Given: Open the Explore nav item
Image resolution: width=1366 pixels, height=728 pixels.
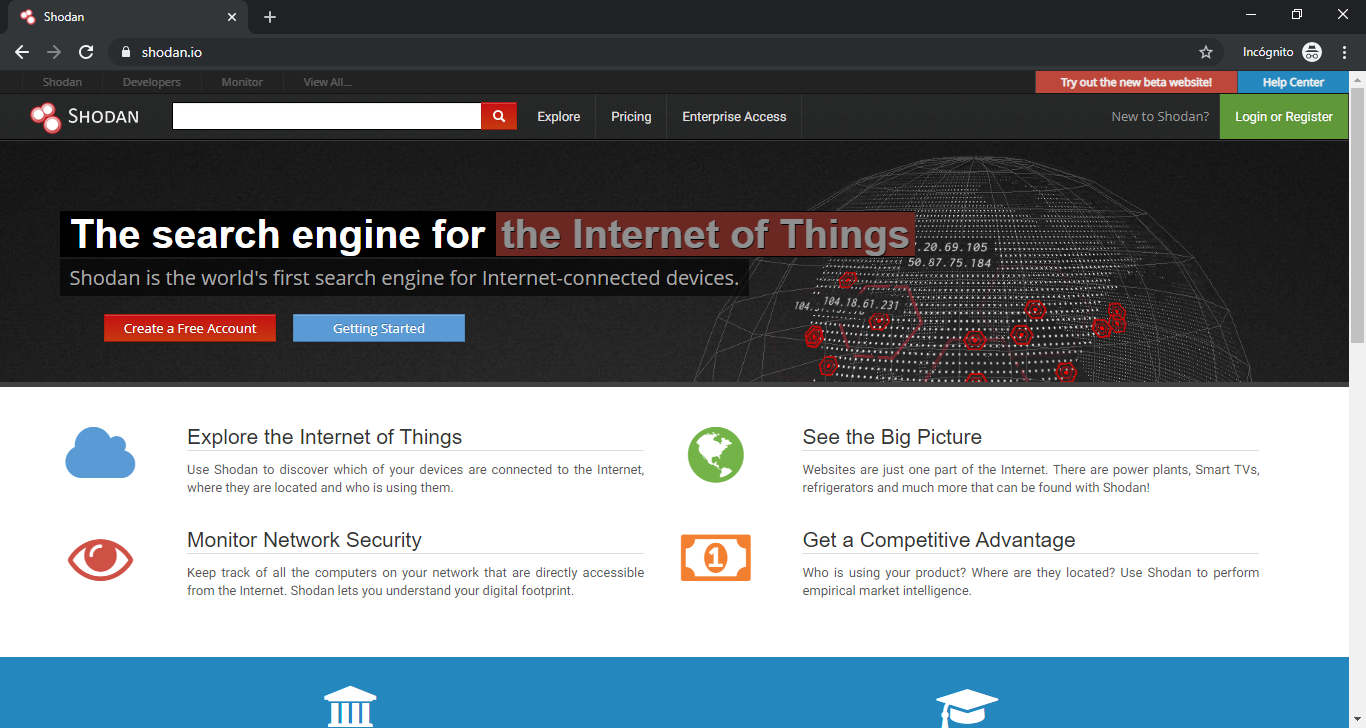Looking at the screenshot, I should pyautogui.click(x=558, y=117).
